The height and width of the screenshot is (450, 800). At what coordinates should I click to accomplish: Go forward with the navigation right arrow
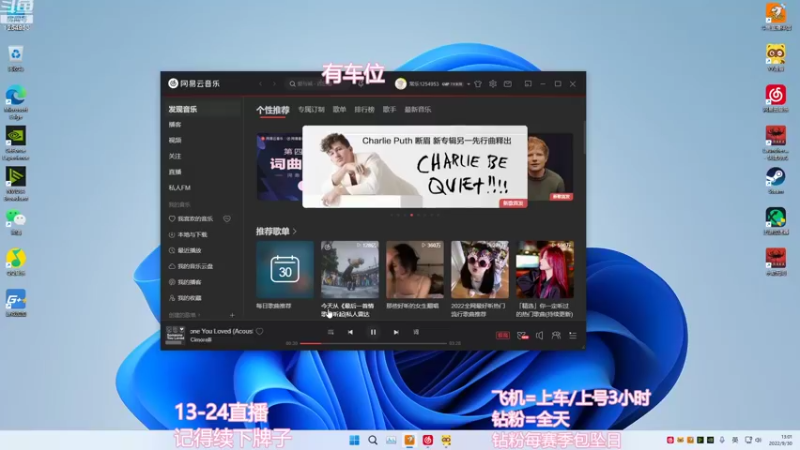pos(274,84)
